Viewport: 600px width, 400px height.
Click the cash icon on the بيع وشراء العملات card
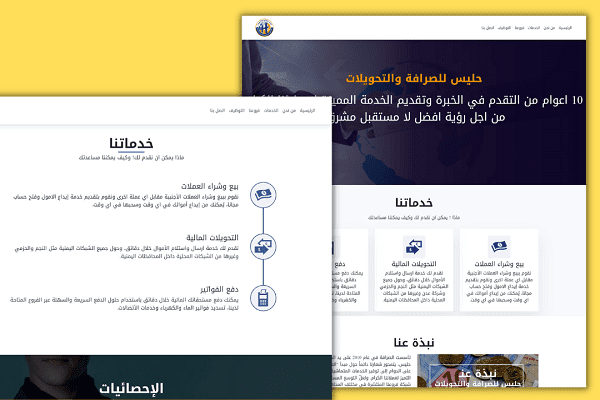click(500, 247)
